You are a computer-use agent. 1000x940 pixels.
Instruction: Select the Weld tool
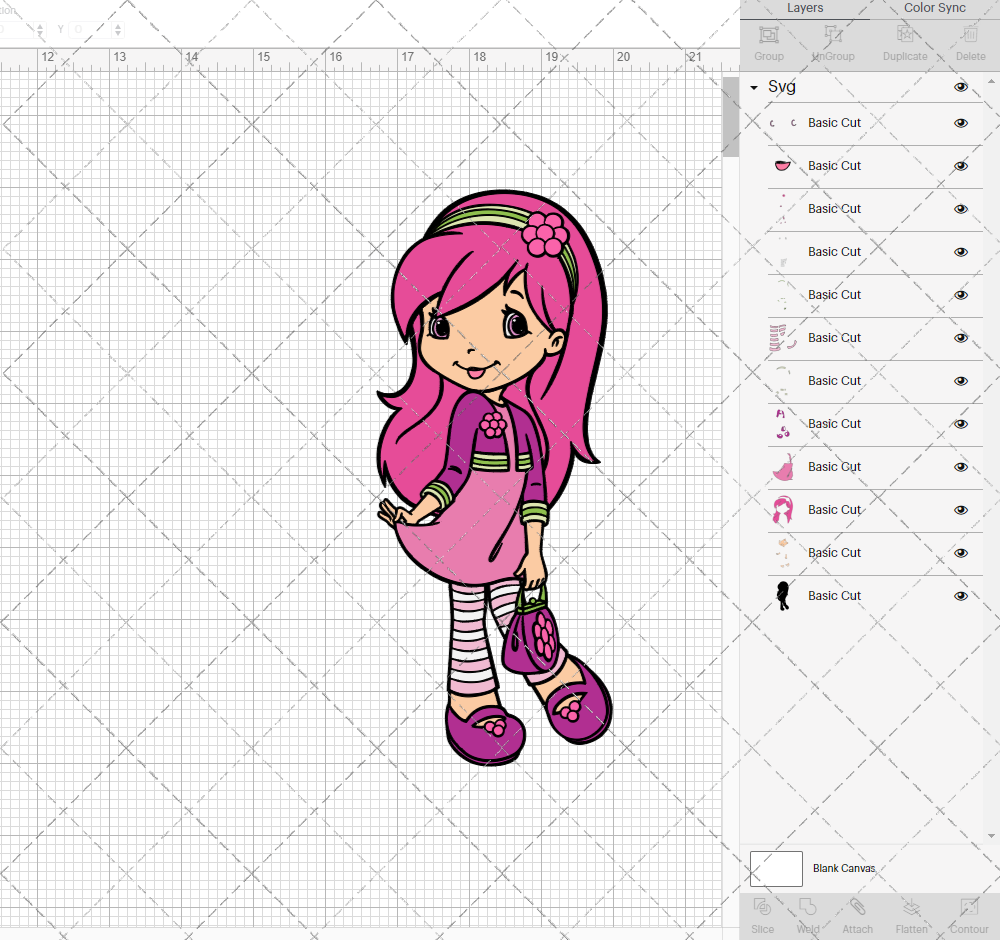tap(808, 915)
